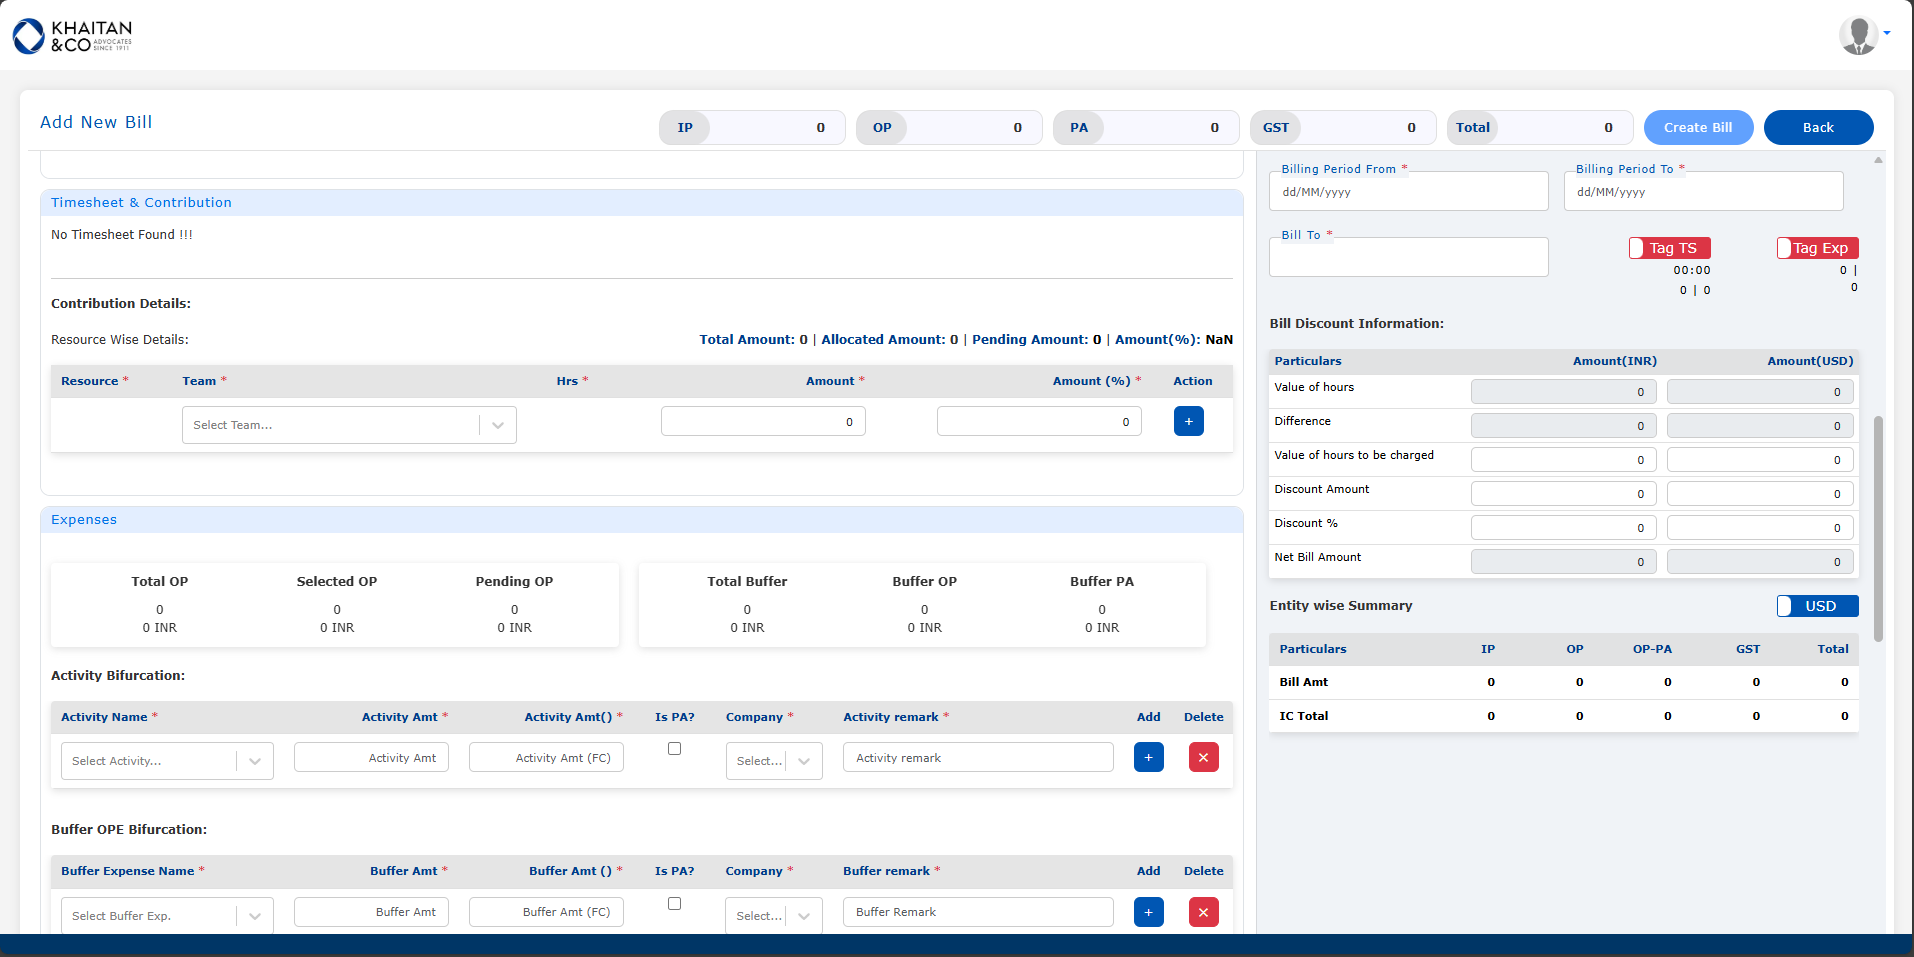
Task: Add Activity Bifurcation row with plus button
Action: pos(1148,758)
